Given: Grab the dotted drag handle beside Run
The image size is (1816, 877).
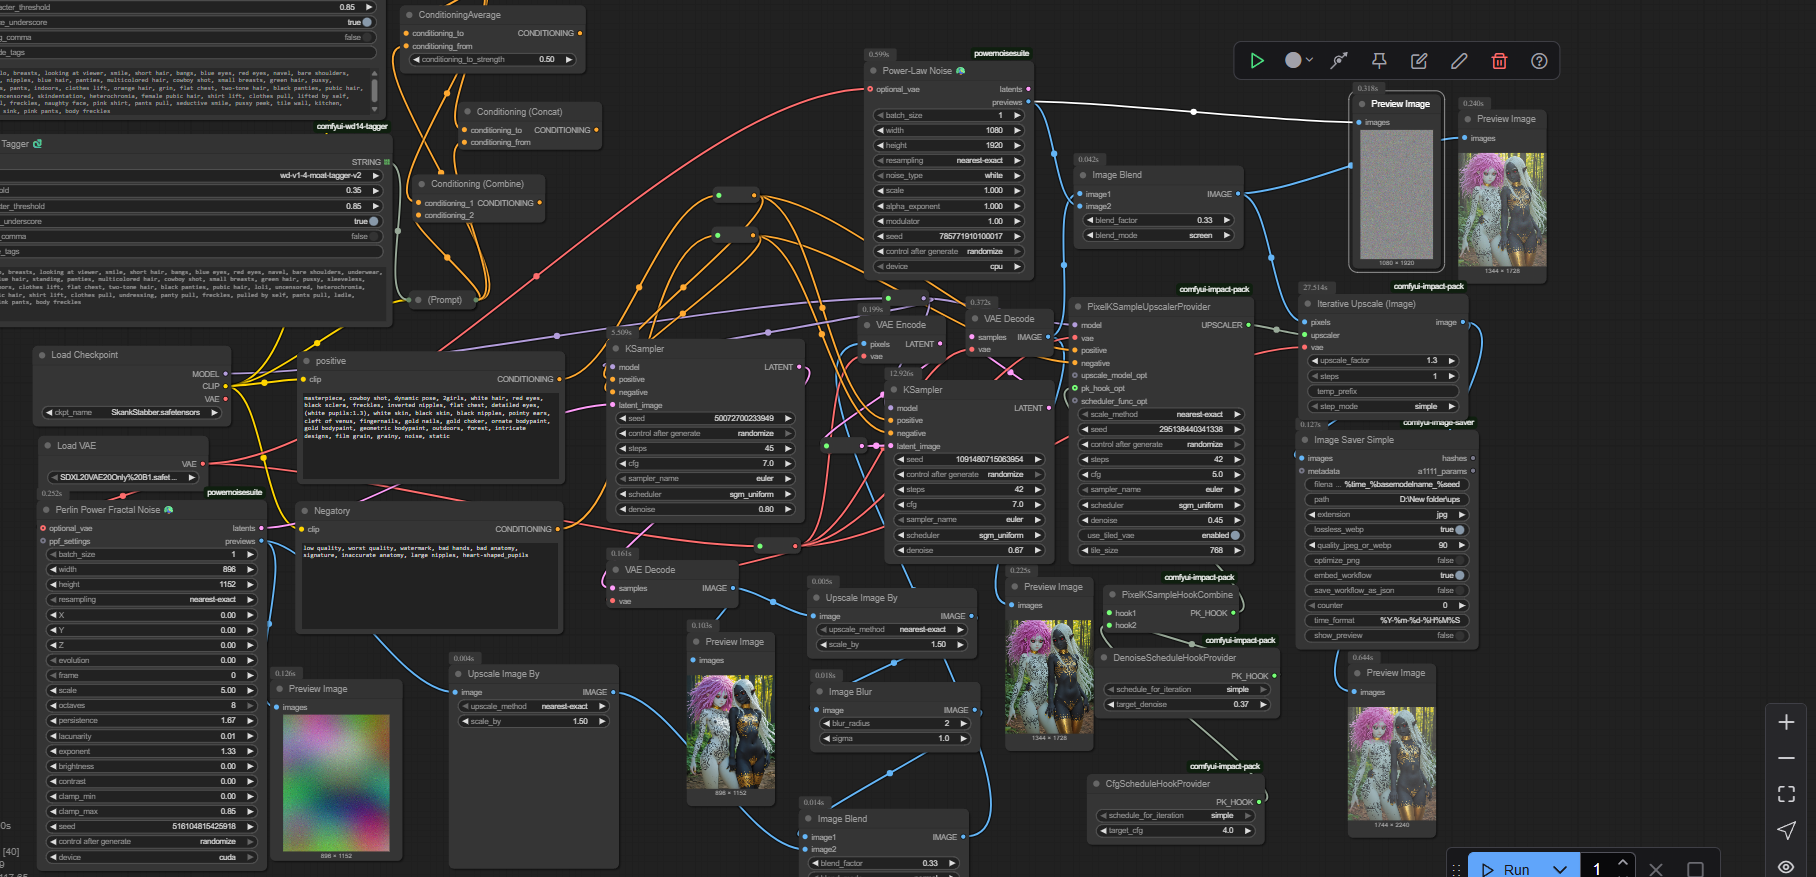Looking at the screenshot, I should point(1457,869).
